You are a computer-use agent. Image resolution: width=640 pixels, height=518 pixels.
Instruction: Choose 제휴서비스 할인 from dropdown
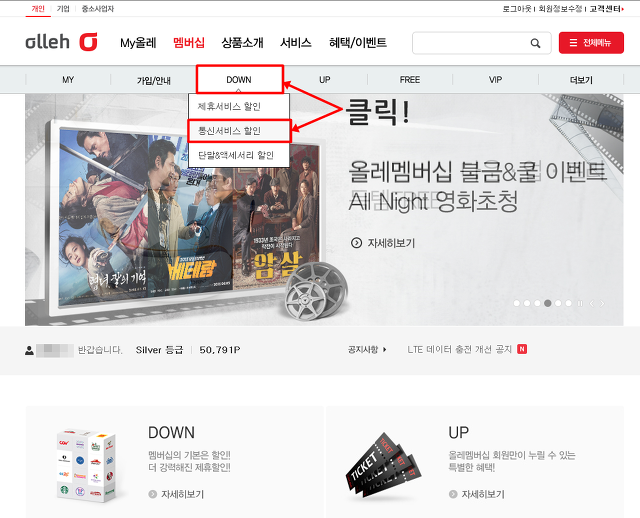click(239, 107)
